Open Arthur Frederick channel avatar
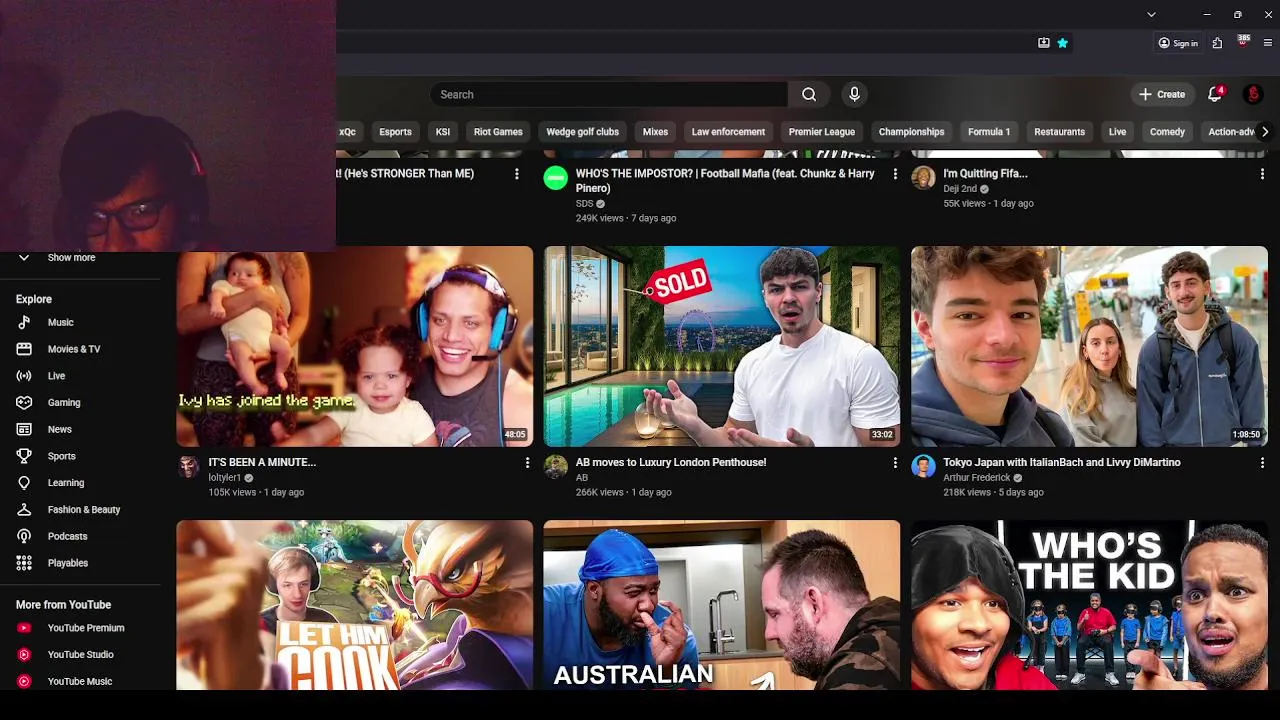1280x720 pixels. point(923,467)
